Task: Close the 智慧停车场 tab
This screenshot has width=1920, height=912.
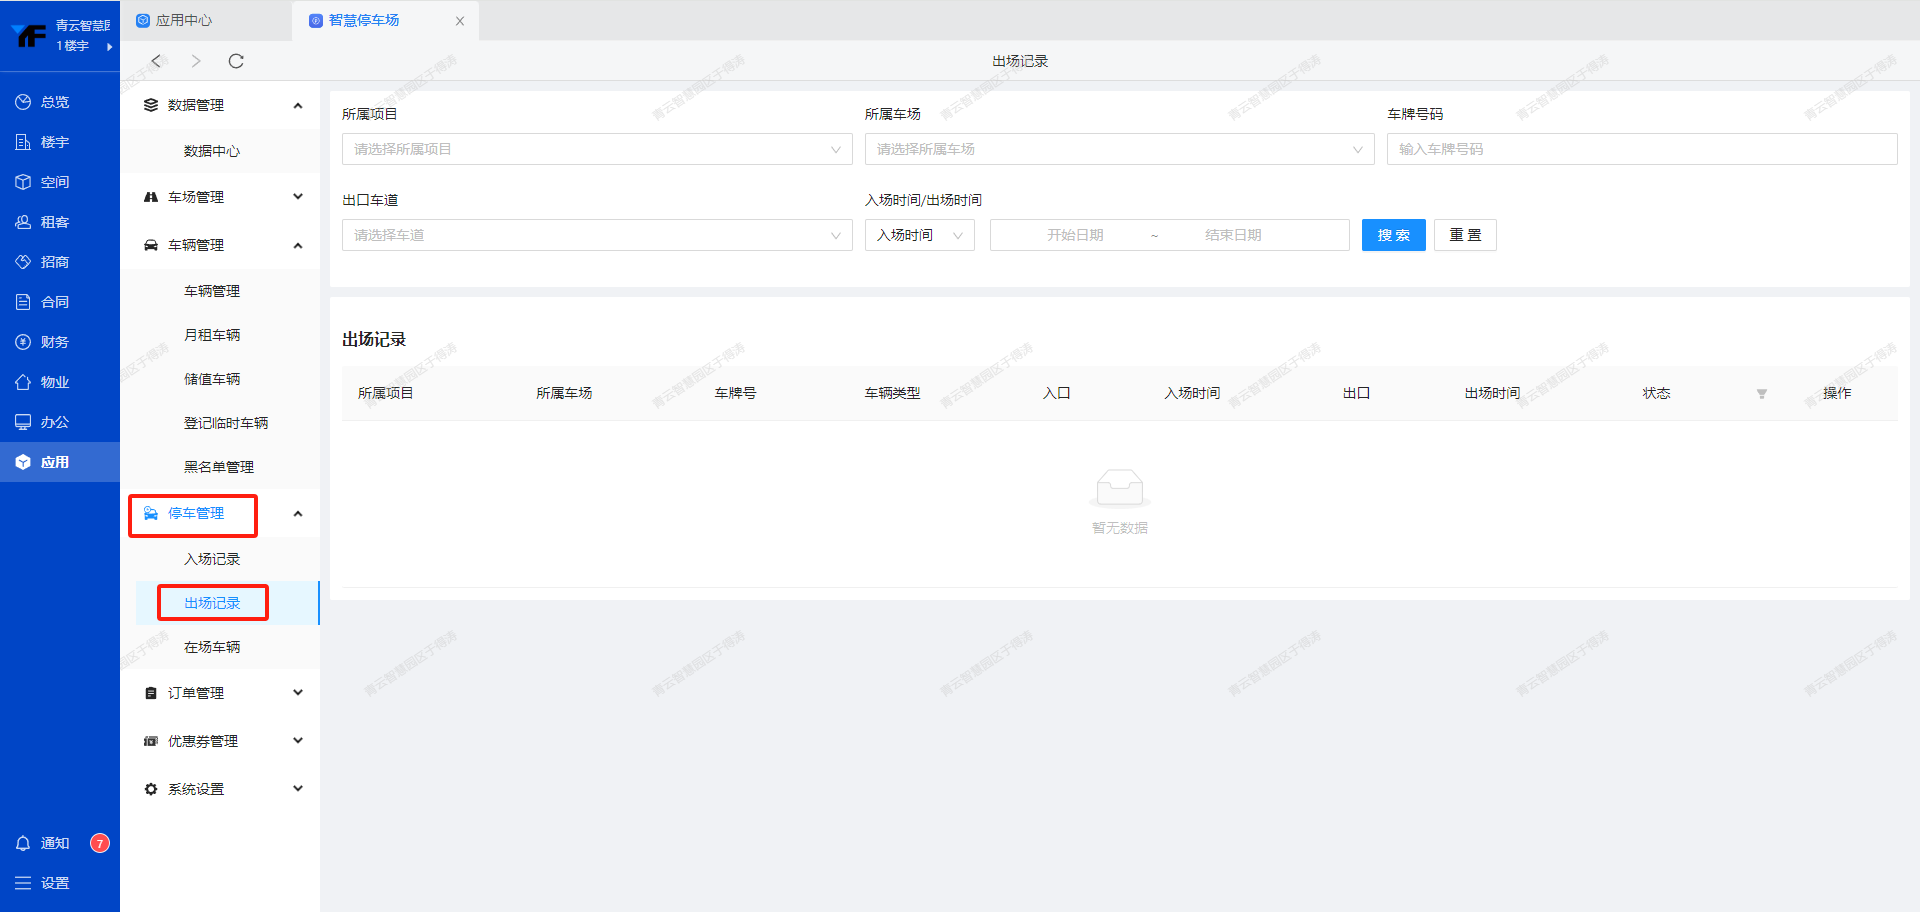Action: [x=460, y=21]
